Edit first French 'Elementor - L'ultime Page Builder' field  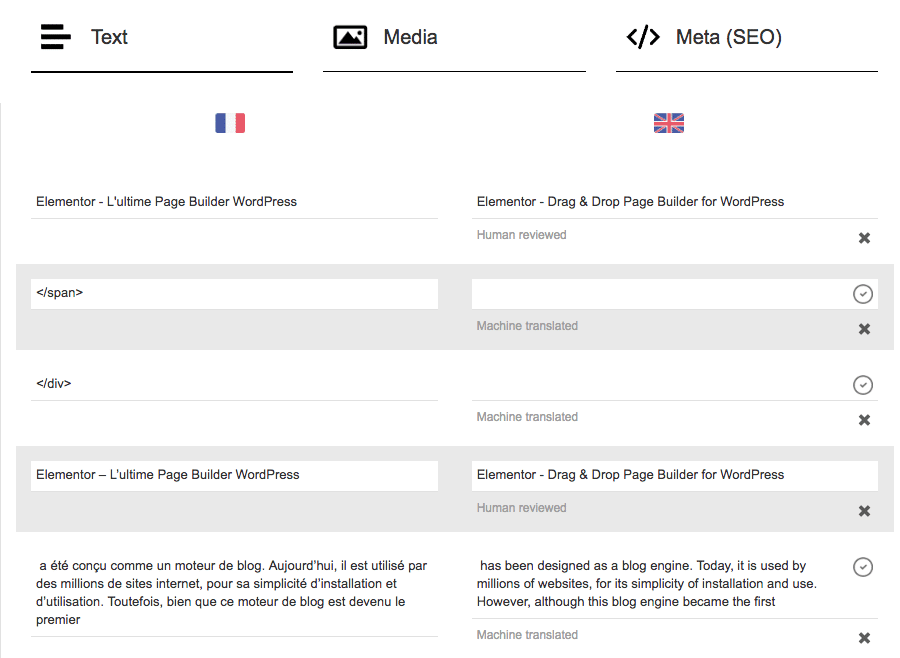point(234,202)
